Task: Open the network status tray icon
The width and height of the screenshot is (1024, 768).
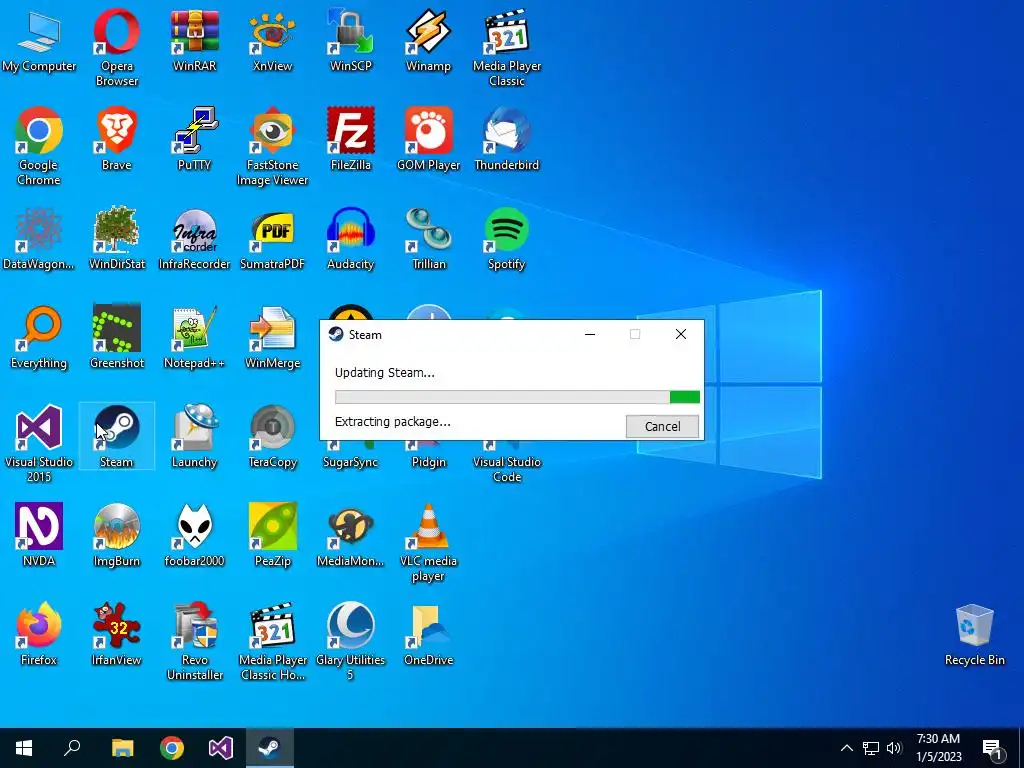Action: 871,748
